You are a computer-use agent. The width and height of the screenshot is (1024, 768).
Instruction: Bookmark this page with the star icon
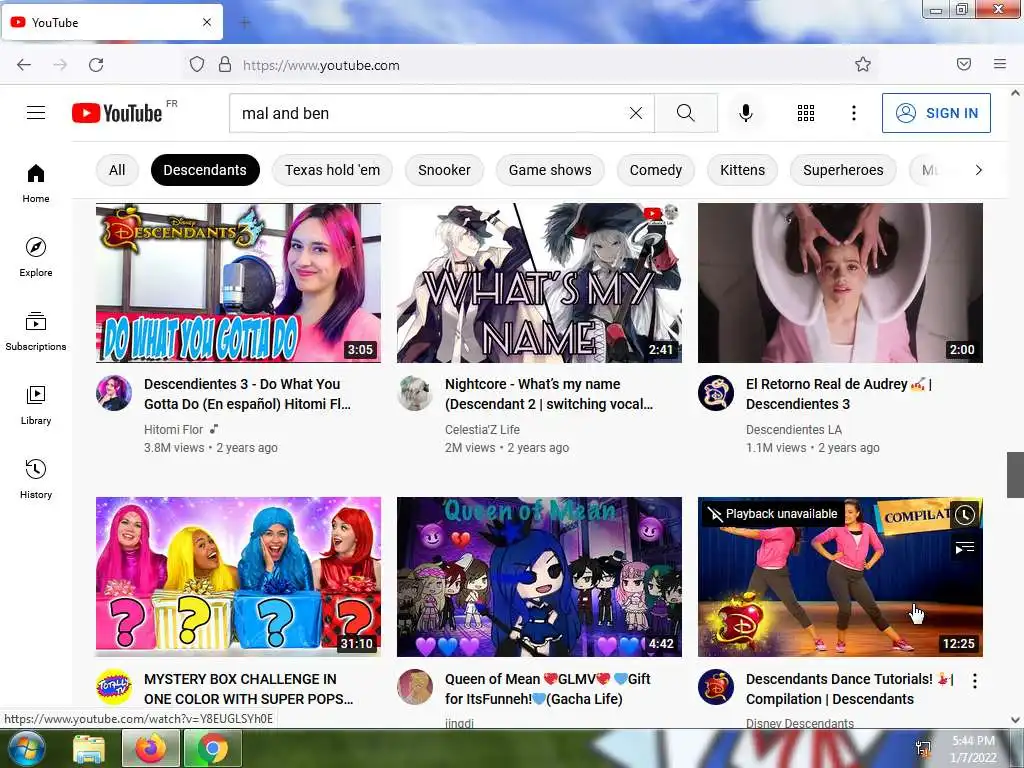pyautogui.click(x=863, y=64)
